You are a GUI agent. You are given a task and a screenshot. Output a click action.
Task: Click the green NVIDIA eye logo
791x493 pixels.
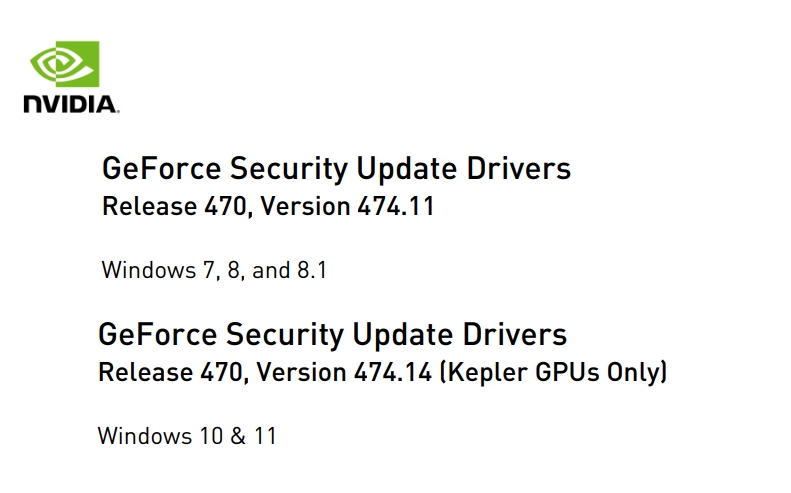coord(65,64)
